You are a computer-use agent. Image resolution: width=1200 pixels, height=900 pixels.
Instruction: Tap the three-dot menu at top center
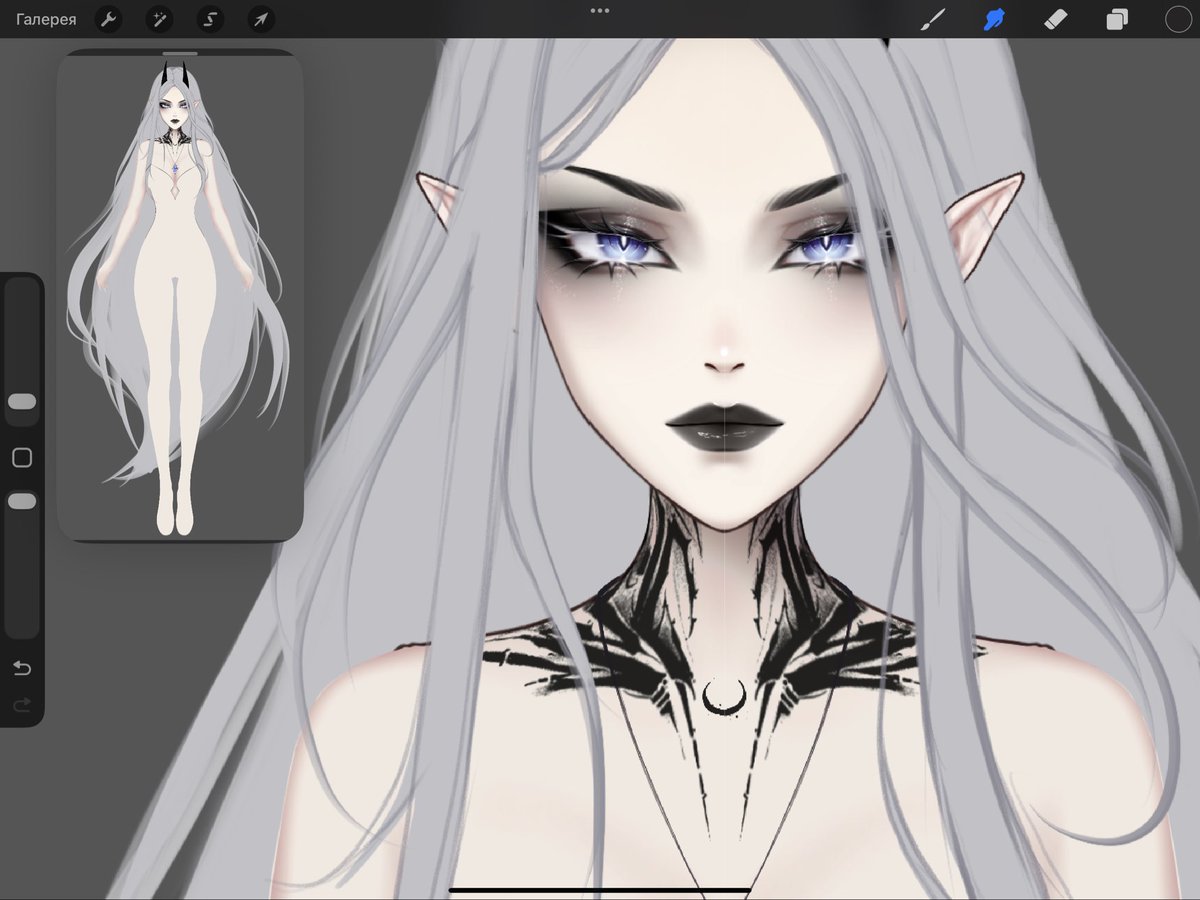click(x=600, y=11)
